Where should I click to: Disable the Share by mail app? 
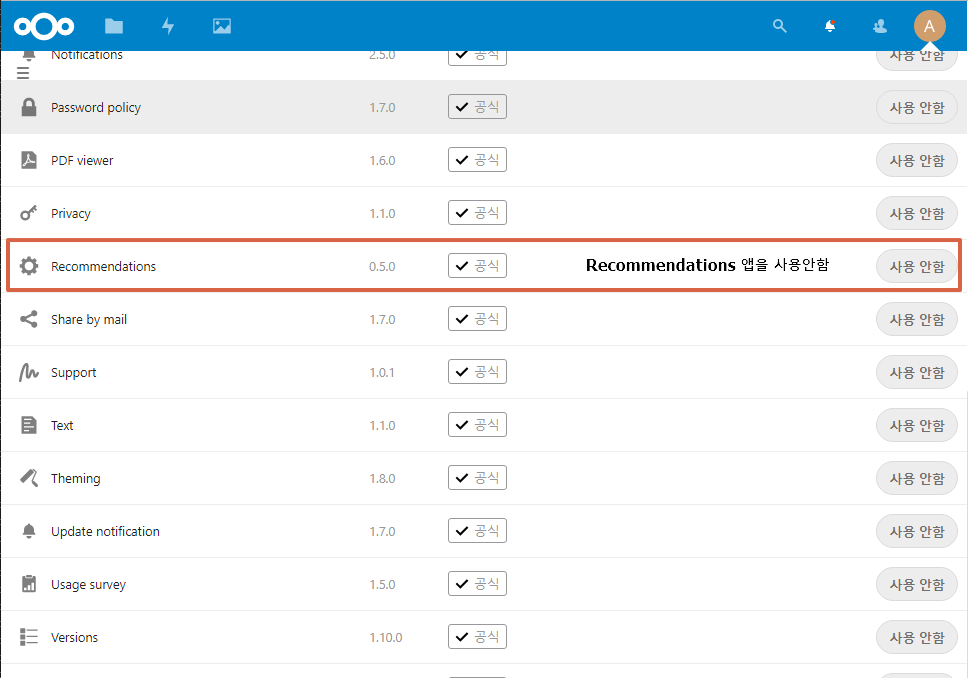pos(917,319)
